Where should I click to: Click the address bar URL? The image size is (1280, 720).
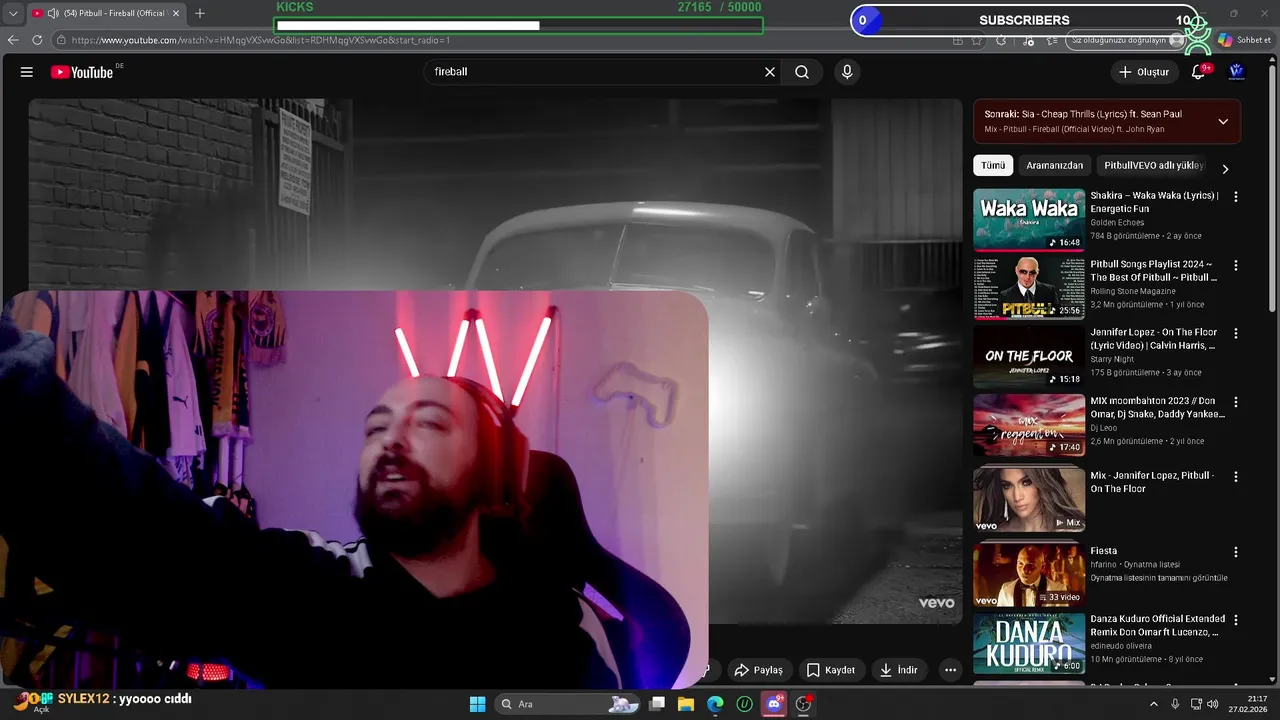(261, 40)
